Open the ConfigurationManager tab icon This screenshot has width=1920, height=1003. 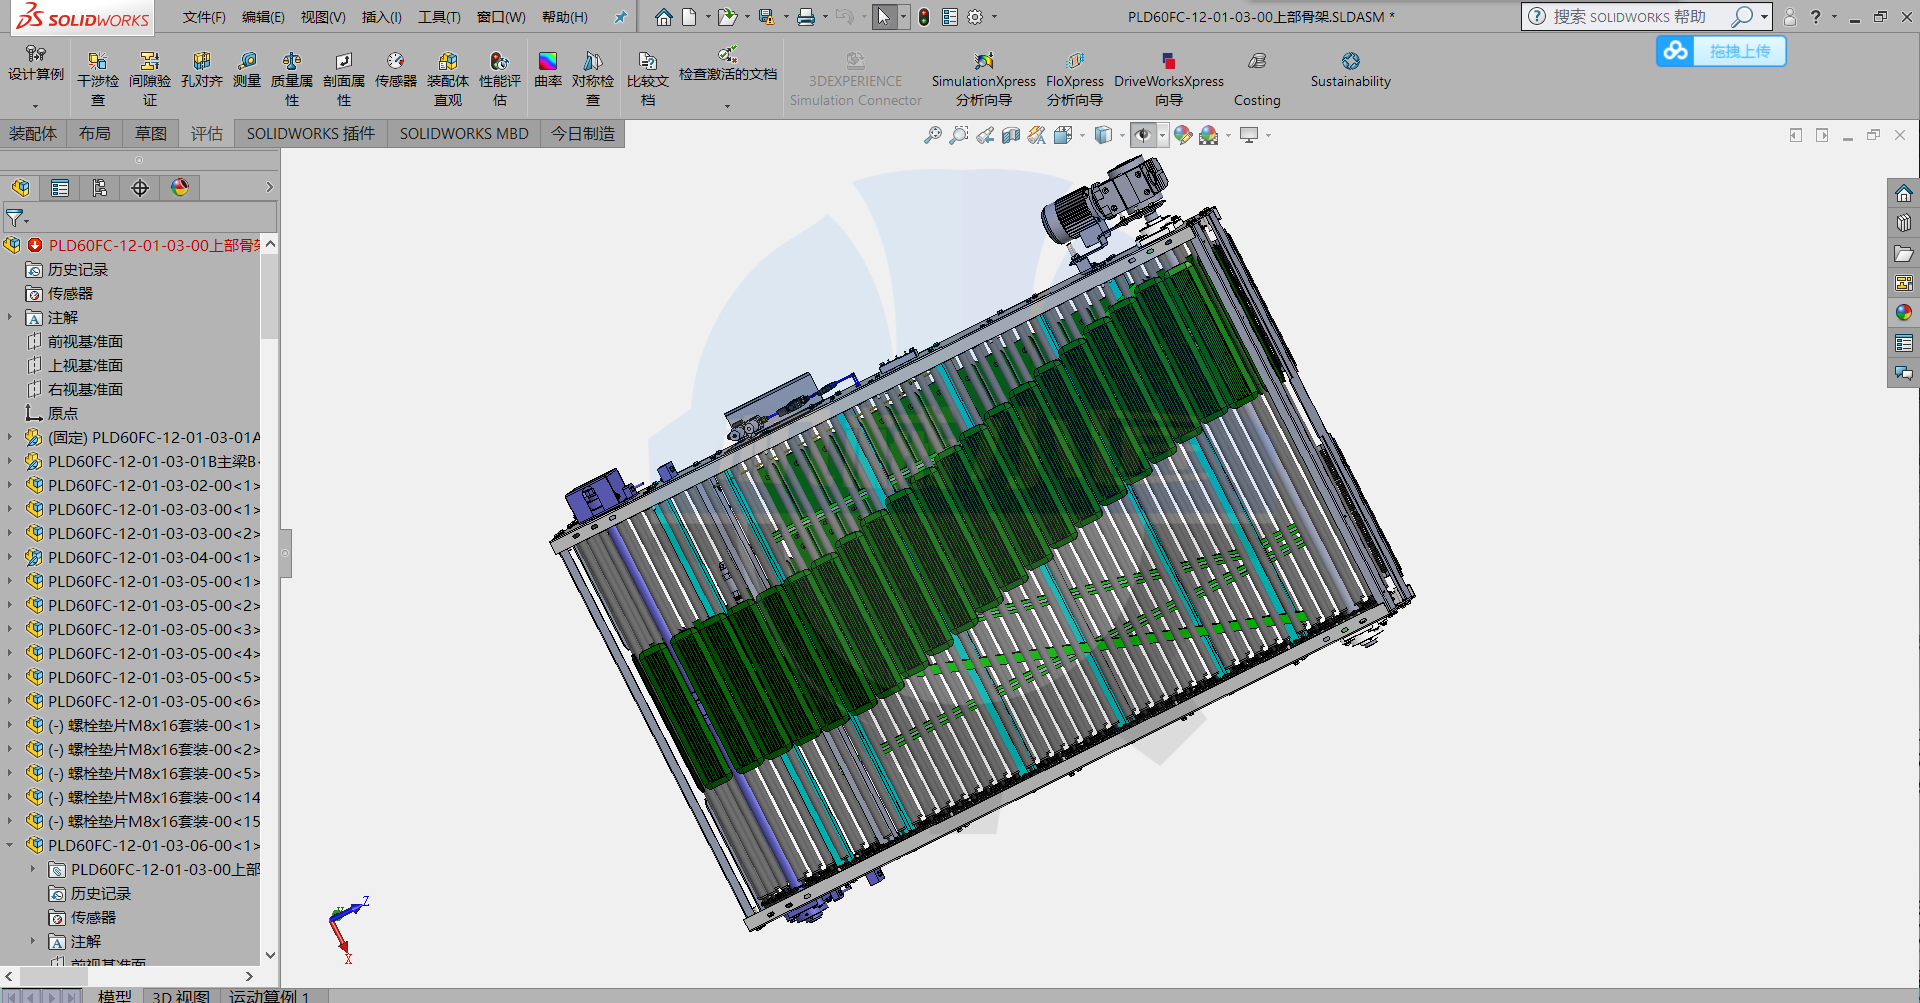(x=100, y=188)
